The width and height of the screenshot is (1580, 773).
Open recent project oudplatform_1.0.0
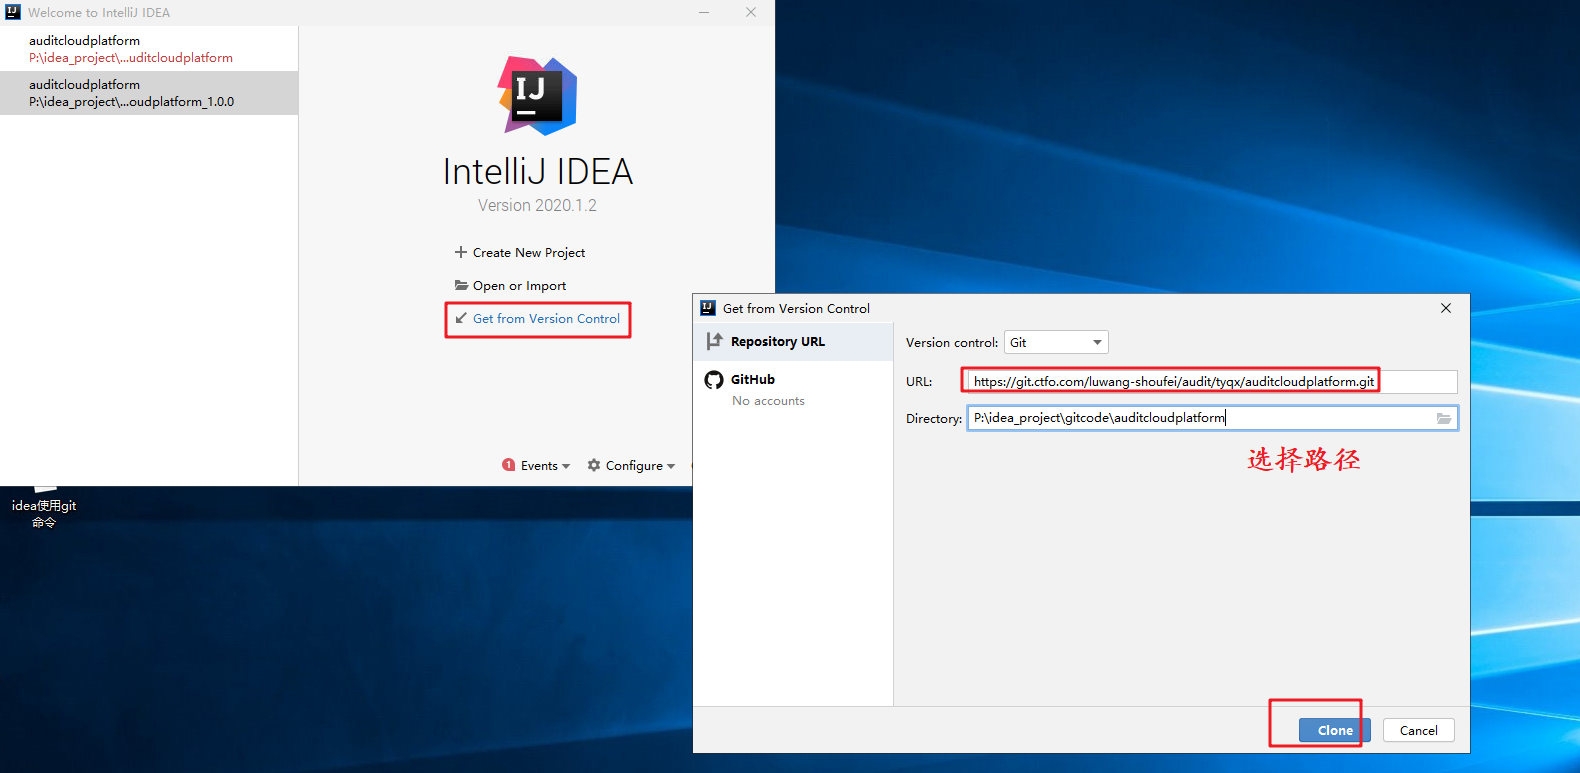149,93
